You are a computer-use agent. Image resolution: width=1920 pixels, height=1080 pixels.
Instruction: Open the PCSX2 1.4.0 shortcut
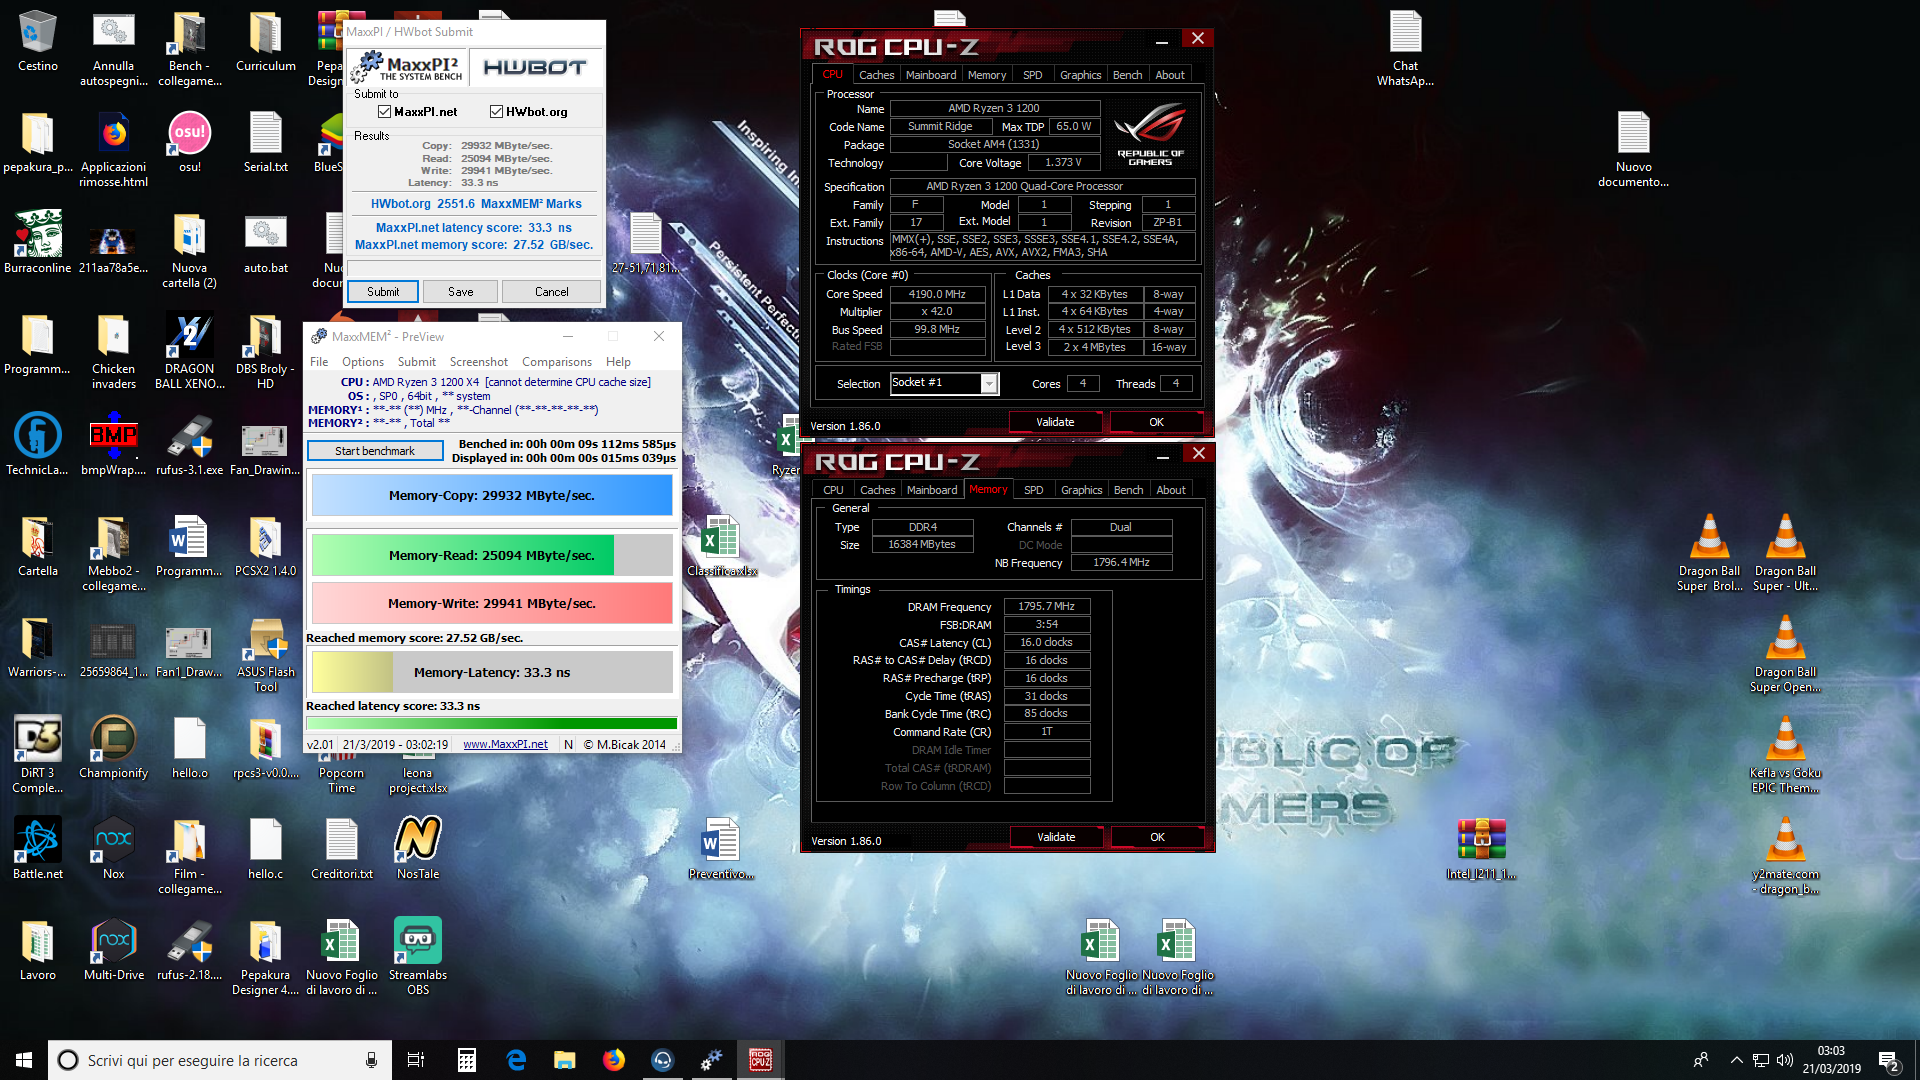(265, 547)
